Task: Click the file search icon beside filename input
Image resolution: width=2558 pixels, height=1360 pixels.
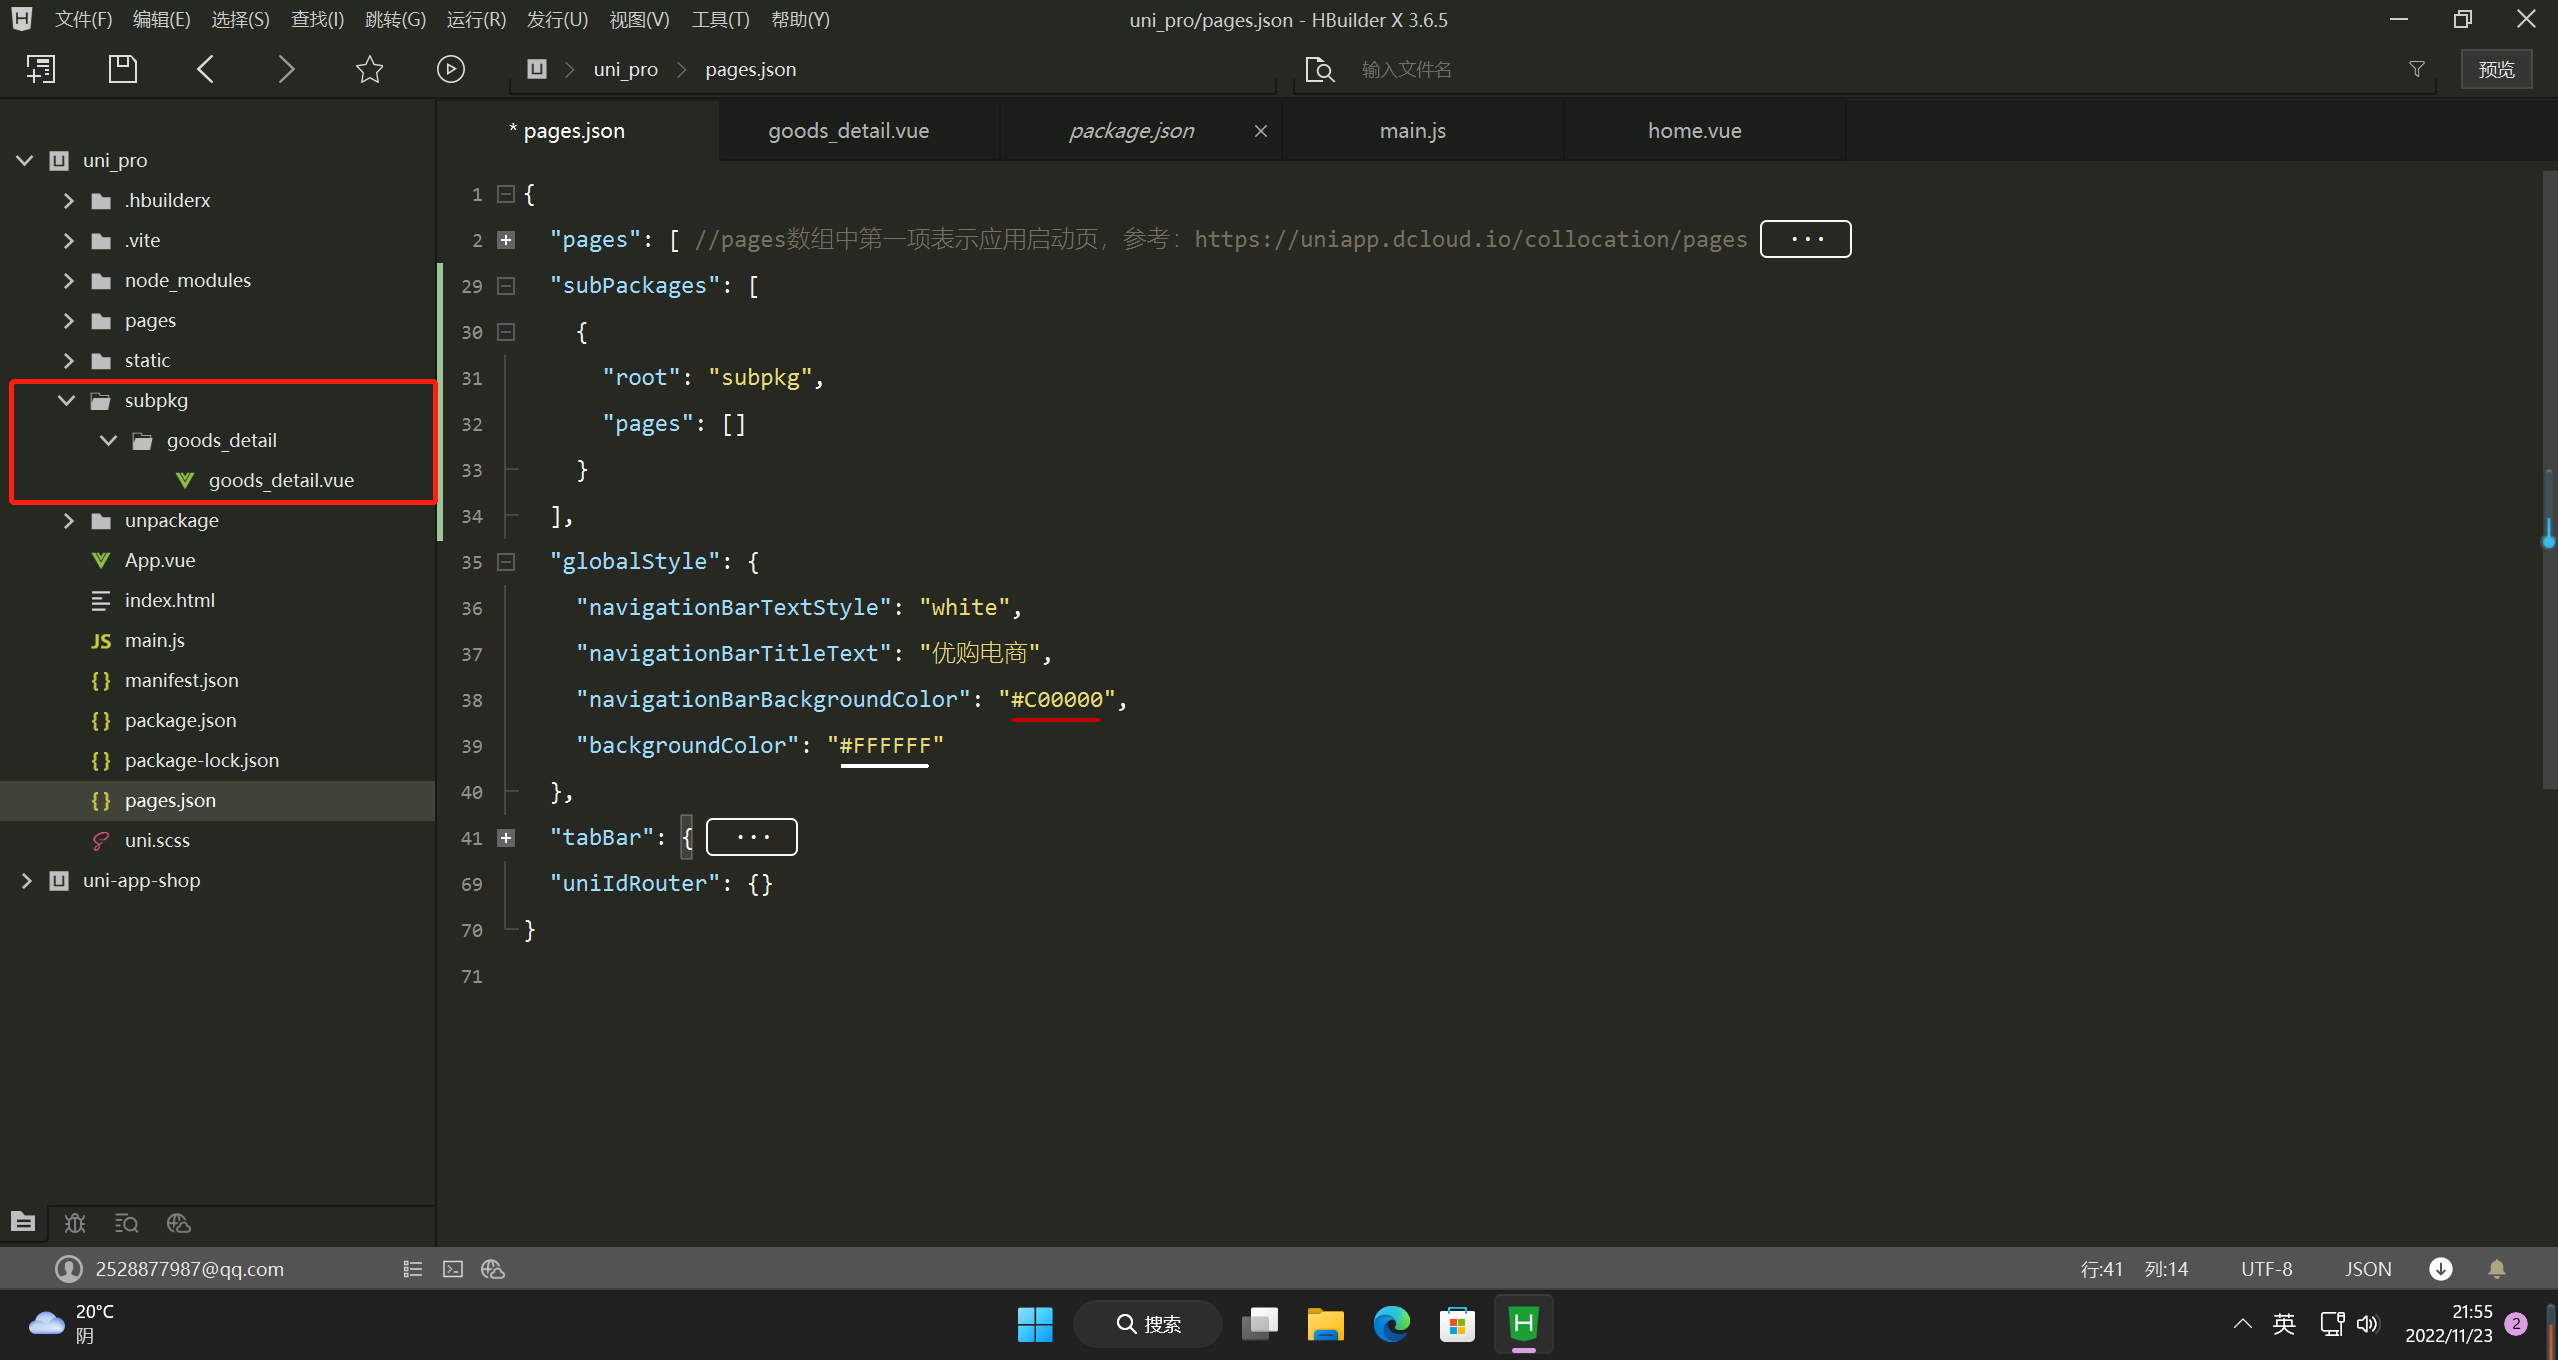Action: click(x=1319, y=69)
